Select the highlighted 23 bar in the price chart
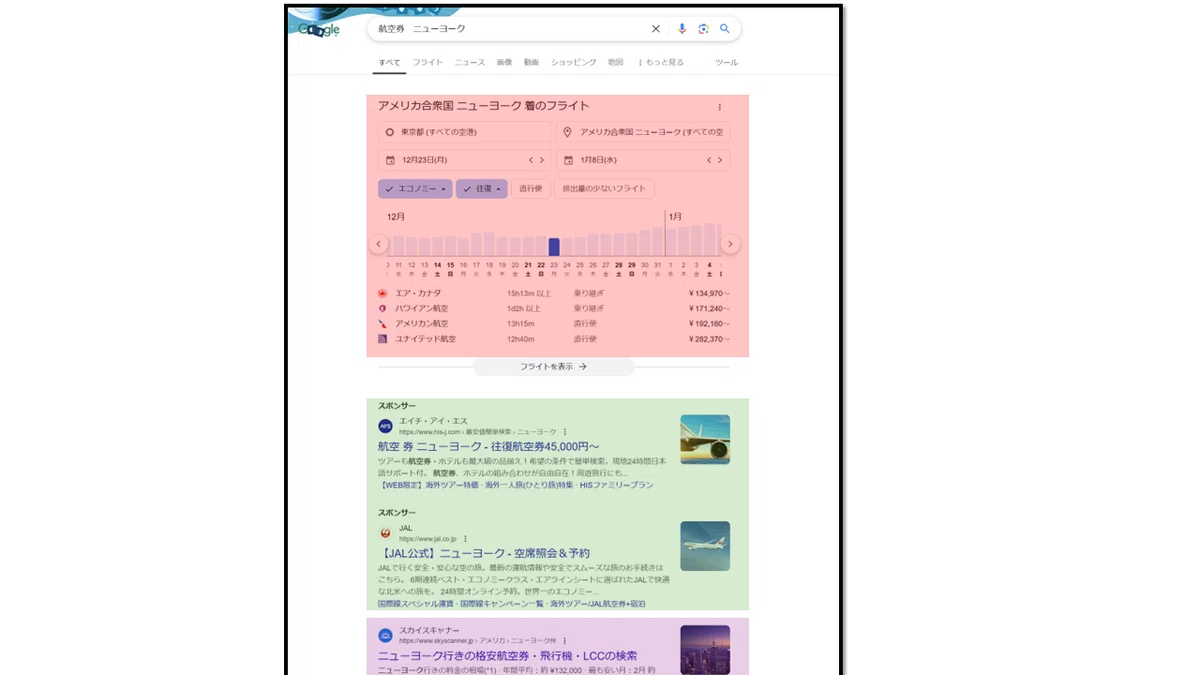Image resolution: width=1200 pixels, height=675 pixels. point(554,247)
